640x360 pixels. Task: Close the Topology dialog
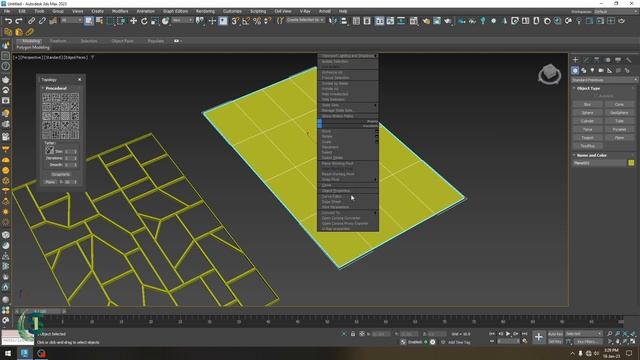[x=80, y=80]
